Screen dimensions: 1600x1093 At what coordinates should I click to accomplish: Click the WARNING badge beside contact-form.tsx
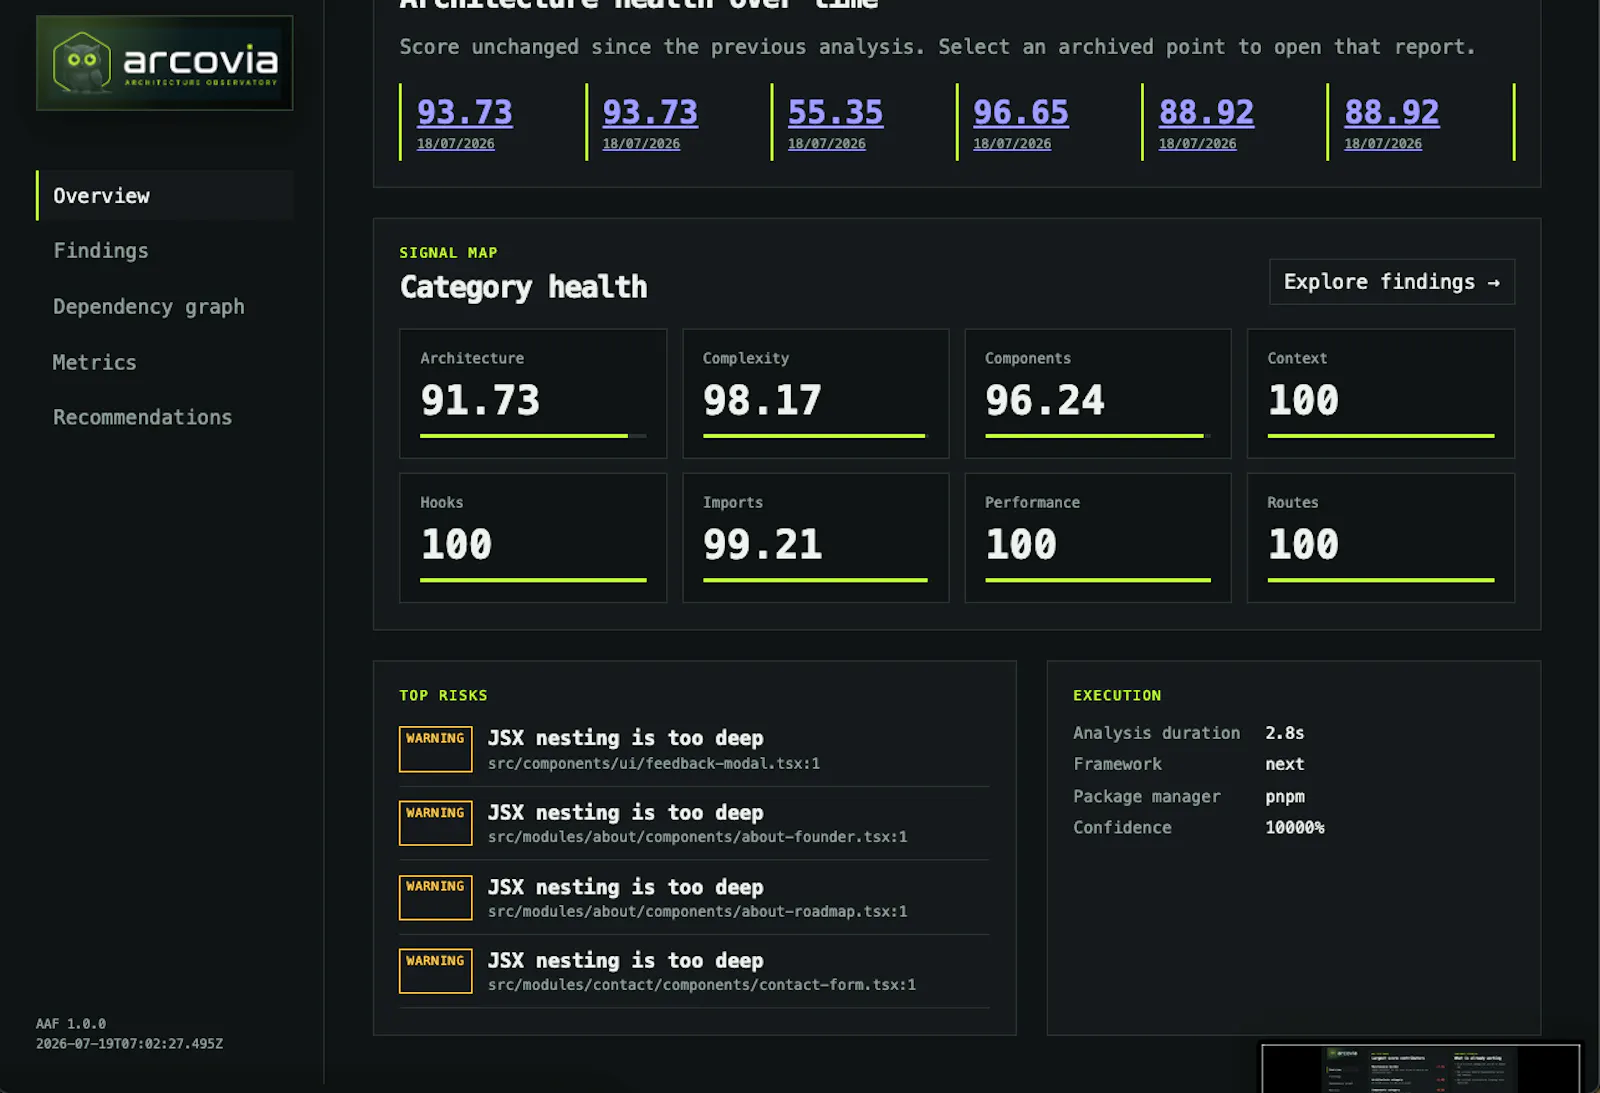pyautogui.click(x=436, y=971)
